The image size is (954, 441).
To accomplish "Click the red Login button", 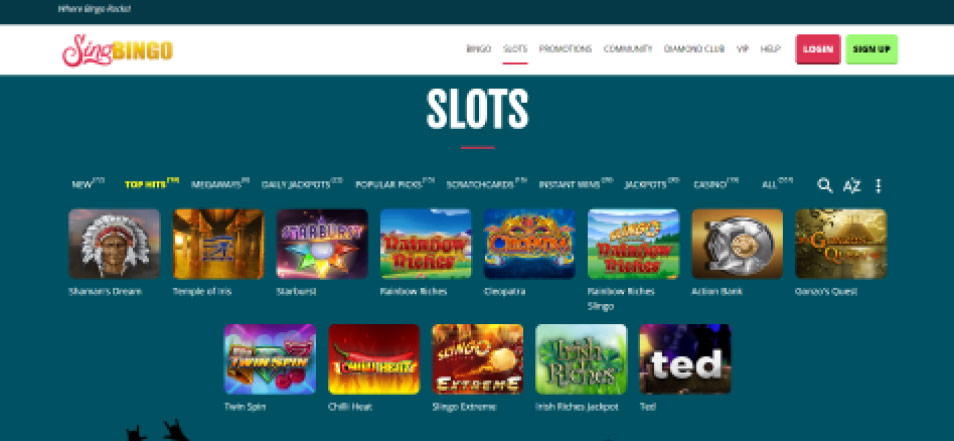I will click(x=818, y=49).
